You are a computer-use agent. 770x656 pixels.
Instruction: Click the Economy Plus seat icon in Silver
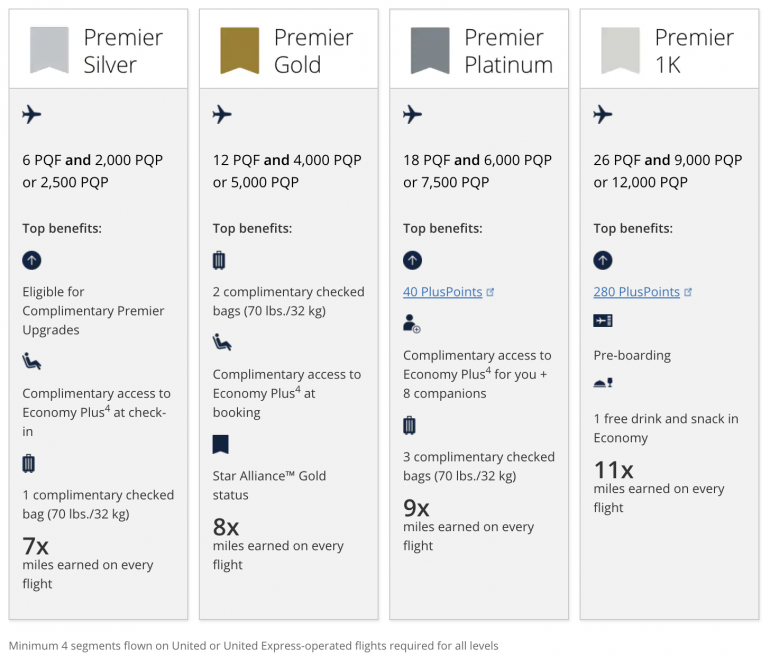(x=32, y=361)
